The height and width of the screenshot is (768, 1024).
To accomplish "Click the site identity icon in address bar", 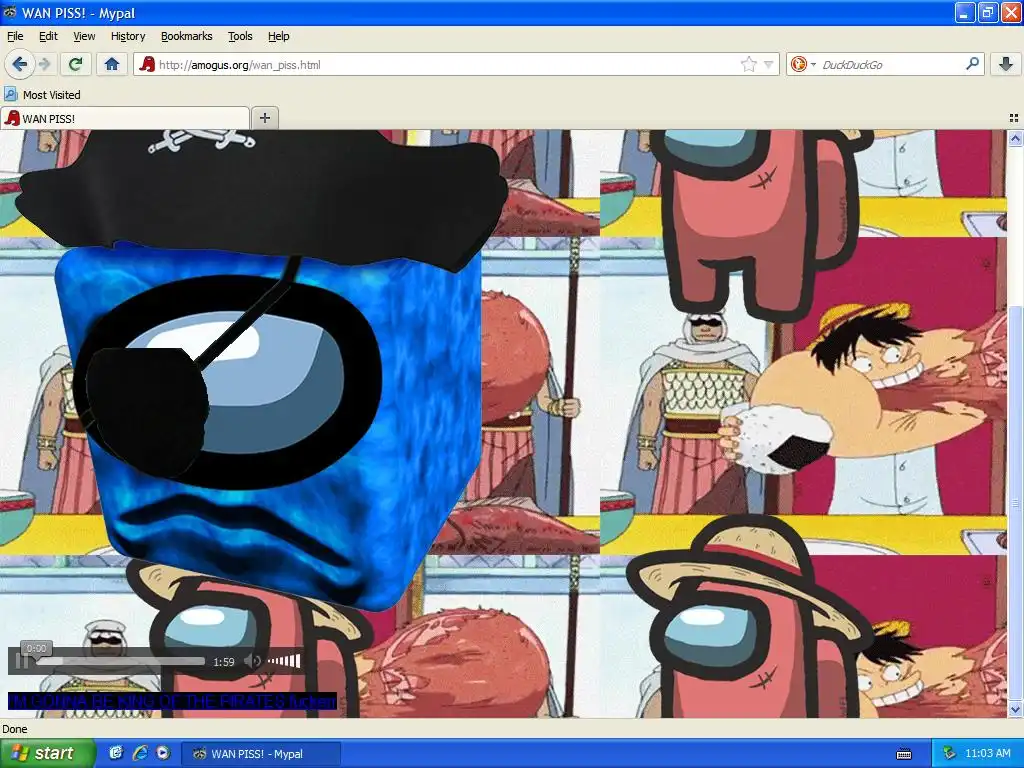I will click(147, 64).
